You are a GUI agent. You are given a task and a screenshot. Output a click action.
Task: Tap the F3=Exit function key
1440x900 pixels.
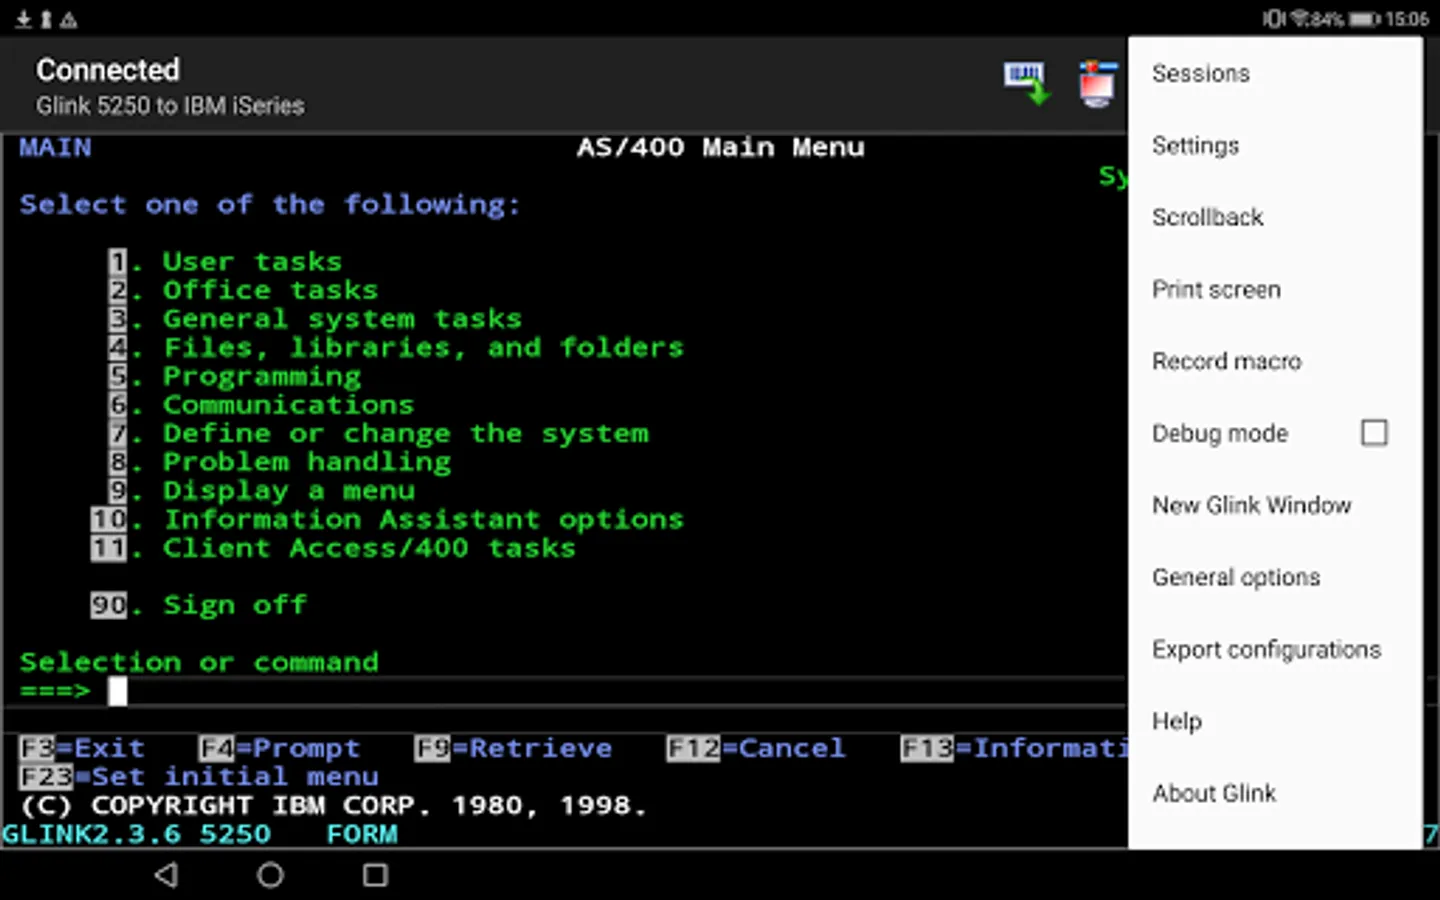(82, 748)
